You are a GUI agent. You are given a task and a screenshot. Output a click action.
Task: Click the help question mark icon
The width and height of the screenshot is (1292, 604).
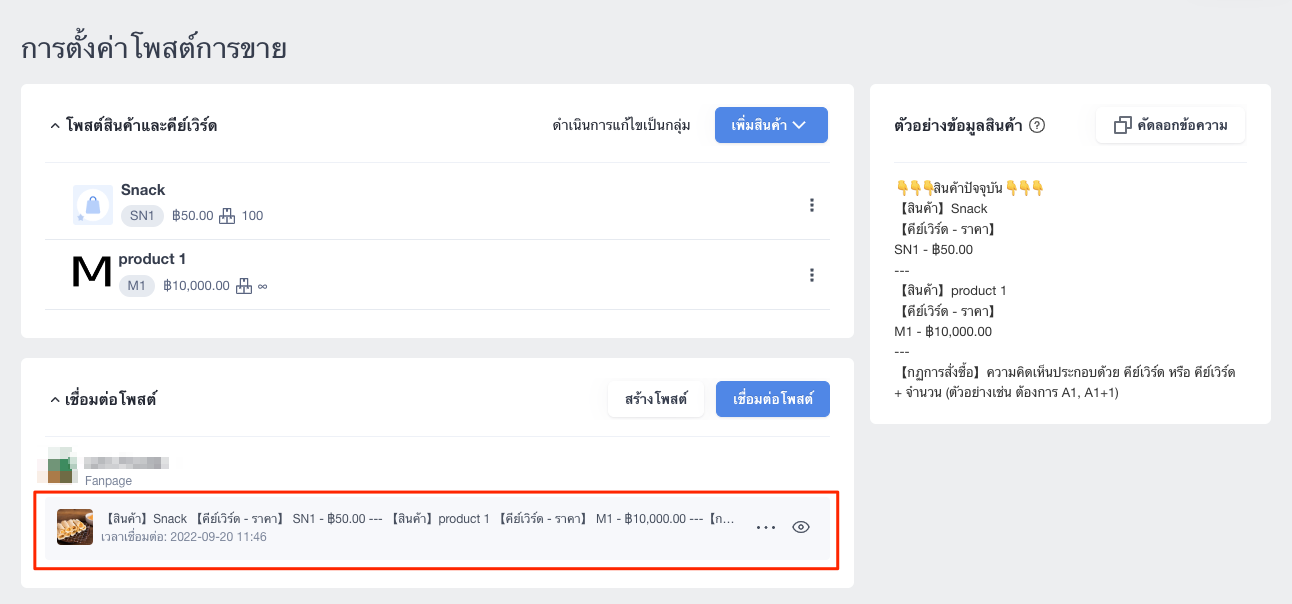[1037, 125]
